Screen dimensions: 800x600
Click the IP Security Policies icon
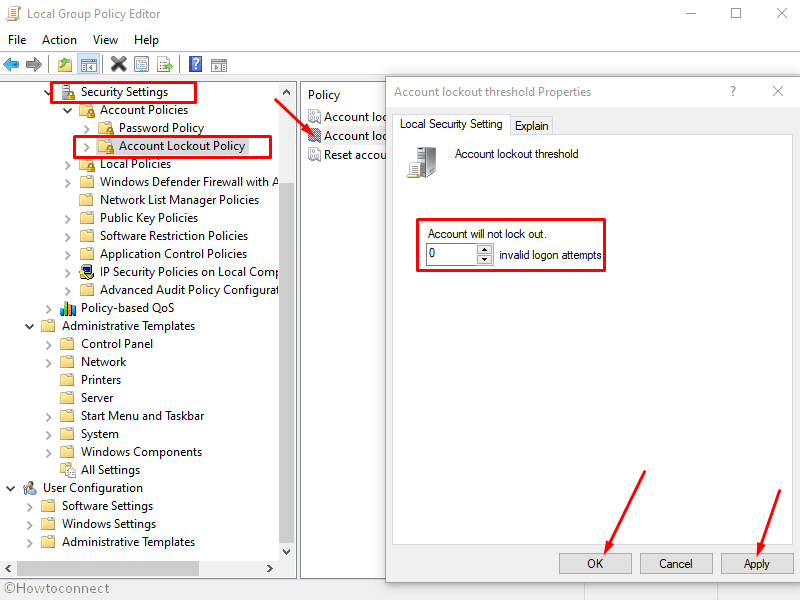point(87,272)
